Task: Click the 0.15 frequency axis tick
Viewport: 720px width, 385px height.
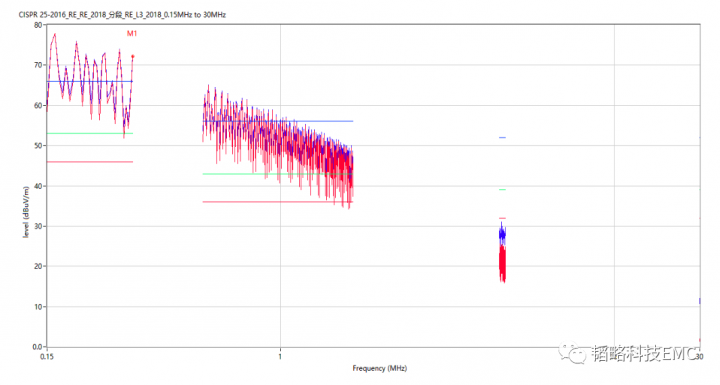Action: [47, 356]
